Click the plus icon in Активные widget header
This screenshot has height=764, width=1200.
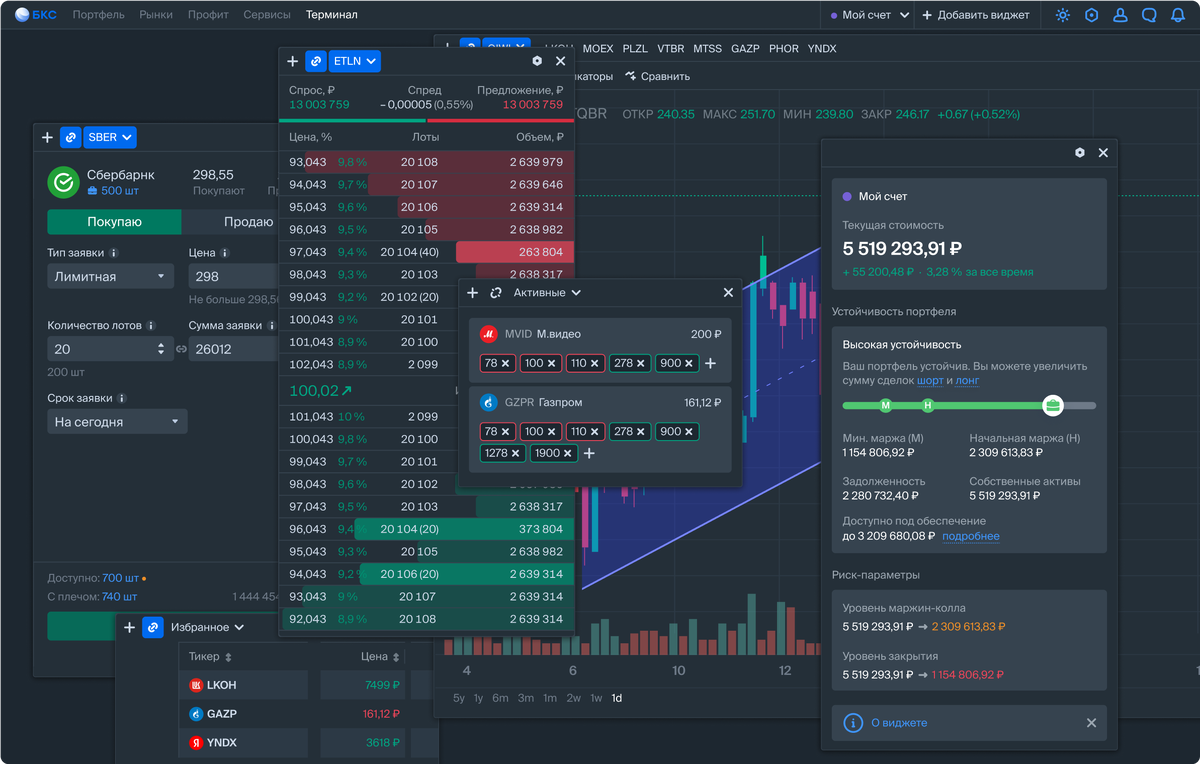click(473, 293)
